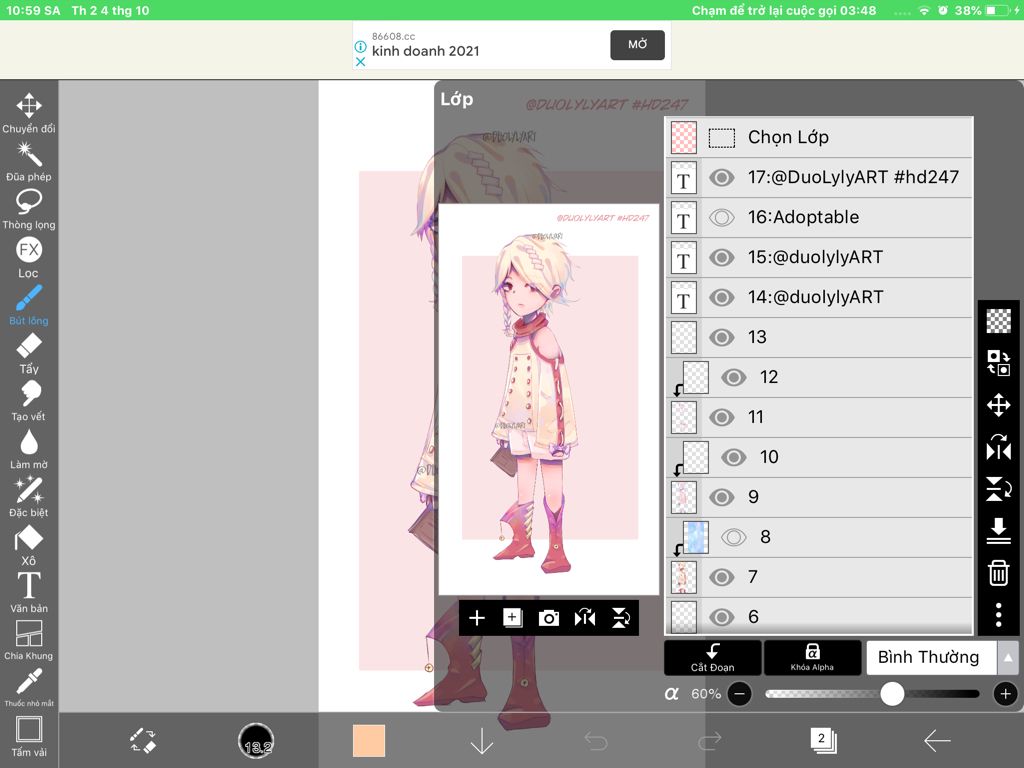This screenshot has width=1024, height=768.
Task: Select layer 9 in the list
Action: [x=820, y=498]
